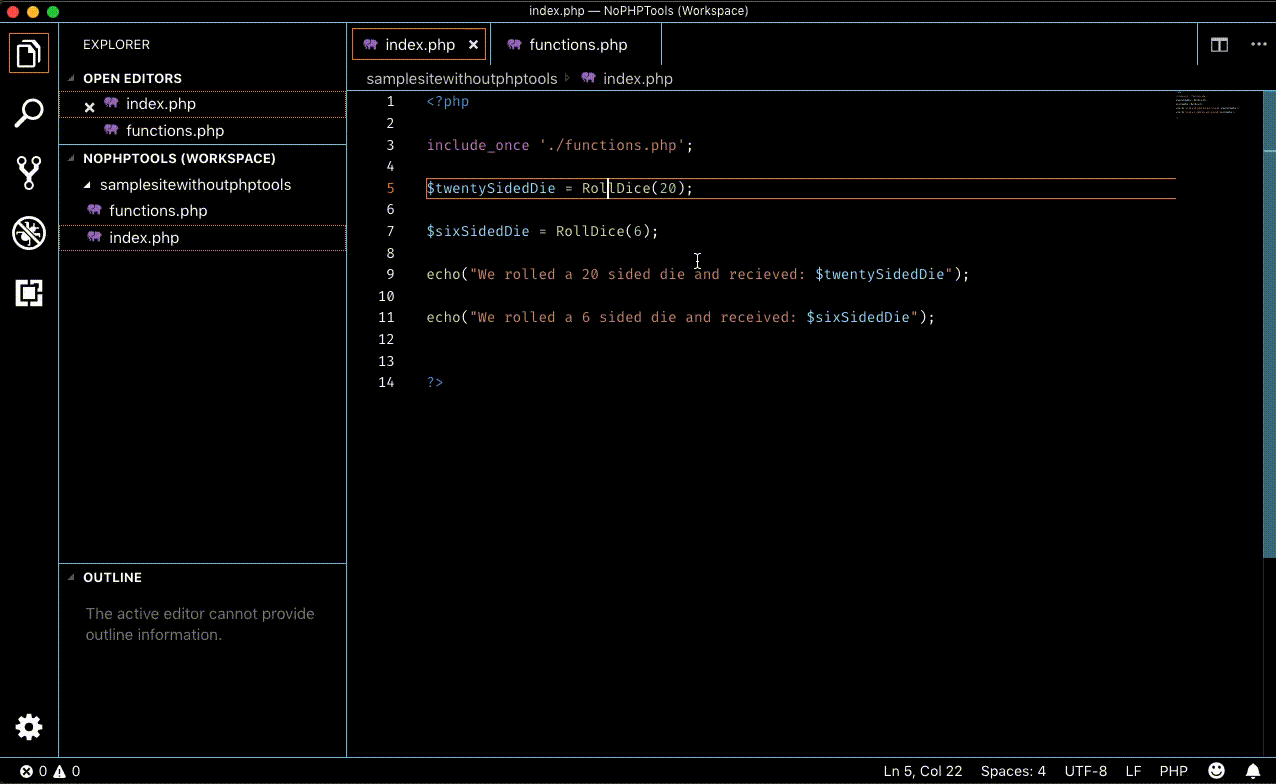Viewport: 1276px width, 784px height.
Task: Click the code minimap
Action: point(1207,104)
